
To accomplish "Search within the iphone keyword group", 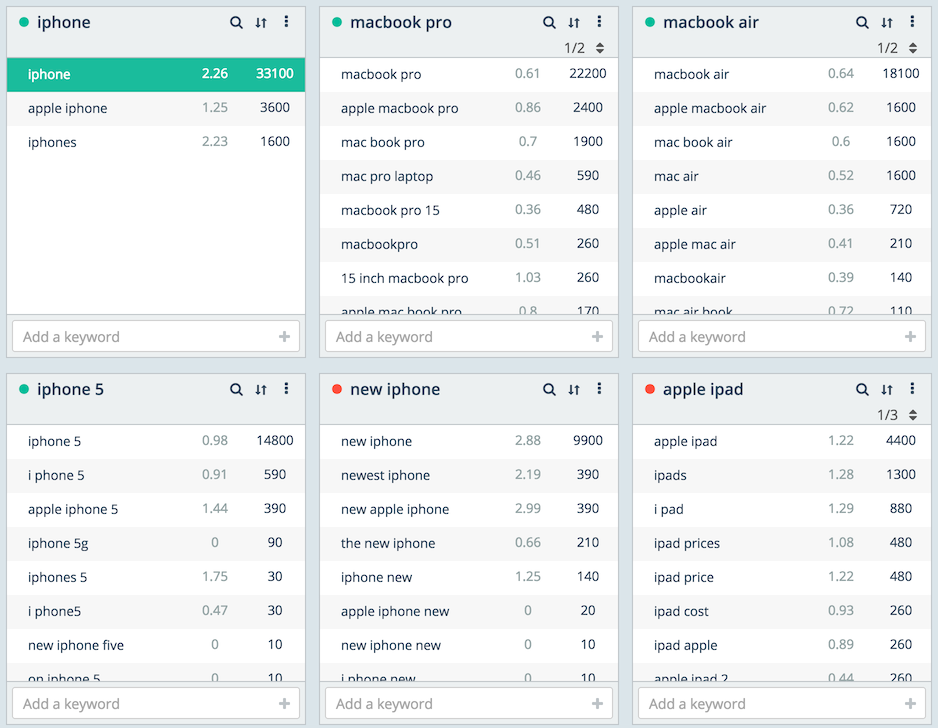I will click(236, 23).
